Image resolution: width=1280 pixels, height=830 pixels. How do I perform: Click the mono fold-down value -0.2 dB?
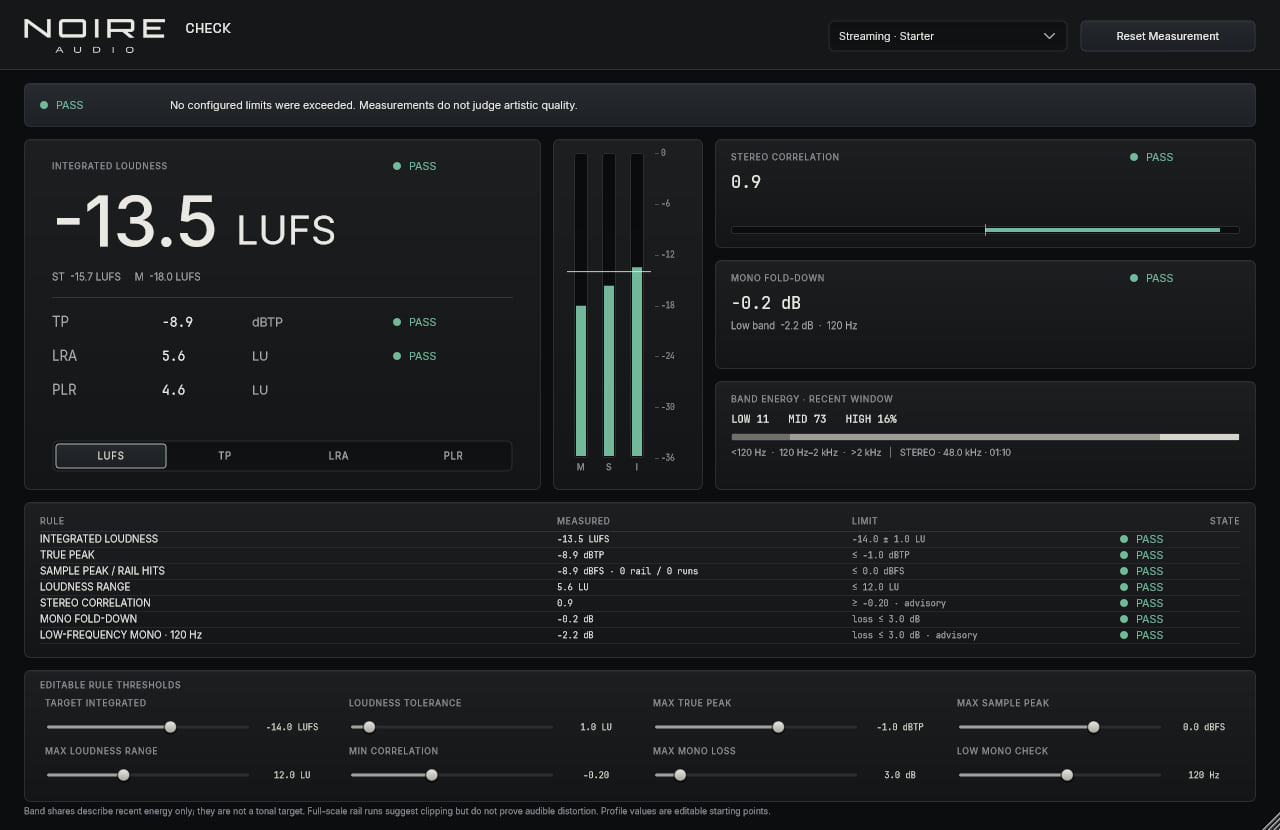point(766,303)
